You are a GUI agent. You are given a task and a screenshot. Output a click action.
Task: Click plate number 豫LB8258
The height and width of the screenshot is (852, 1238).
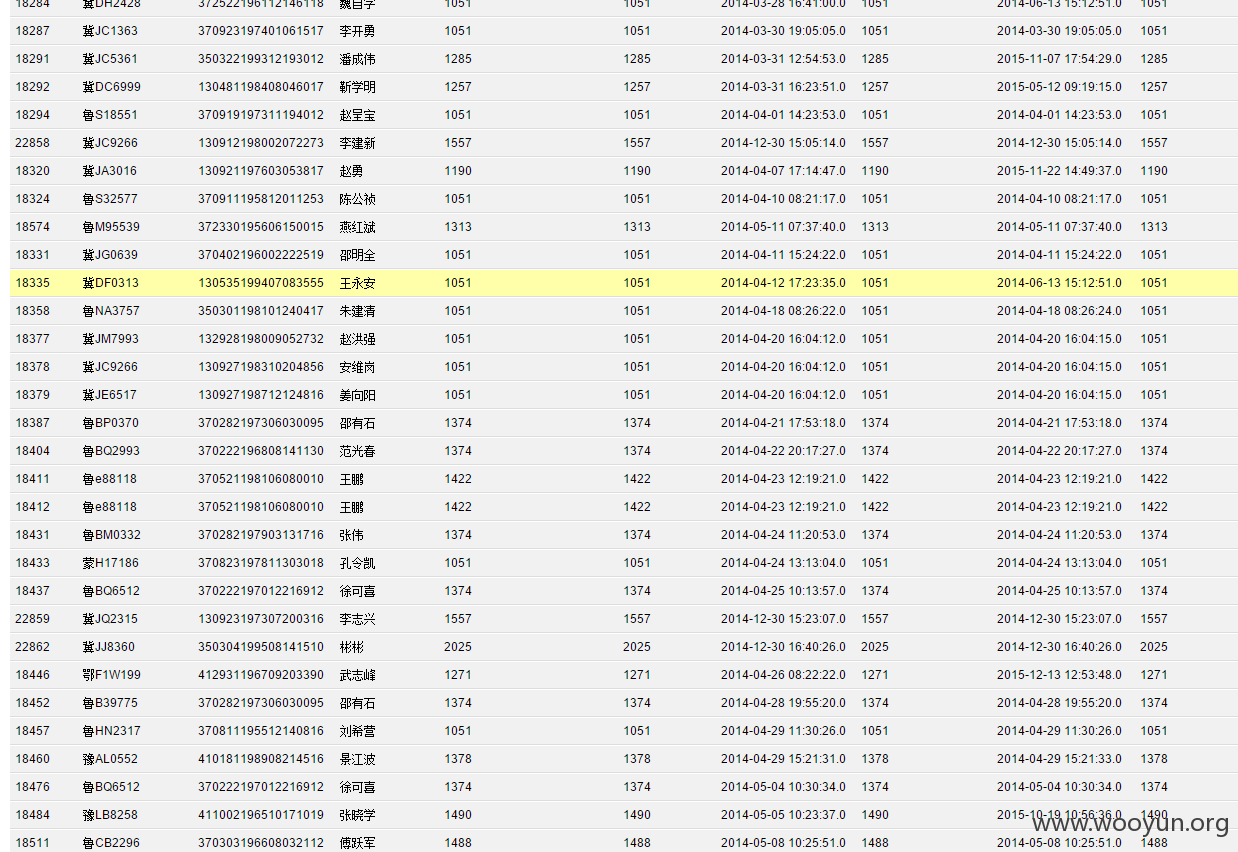110,815
